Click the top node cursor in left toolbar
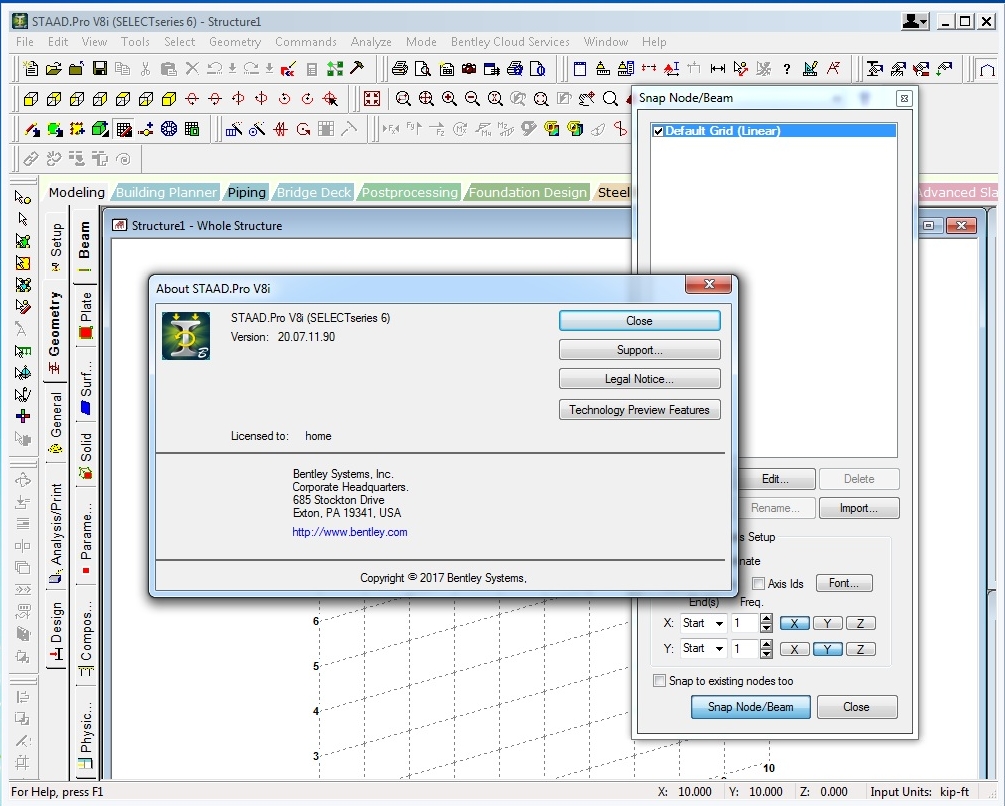The width and height of the screenshot is (1005, 806). pyautogui.click(x=22, y=197)
